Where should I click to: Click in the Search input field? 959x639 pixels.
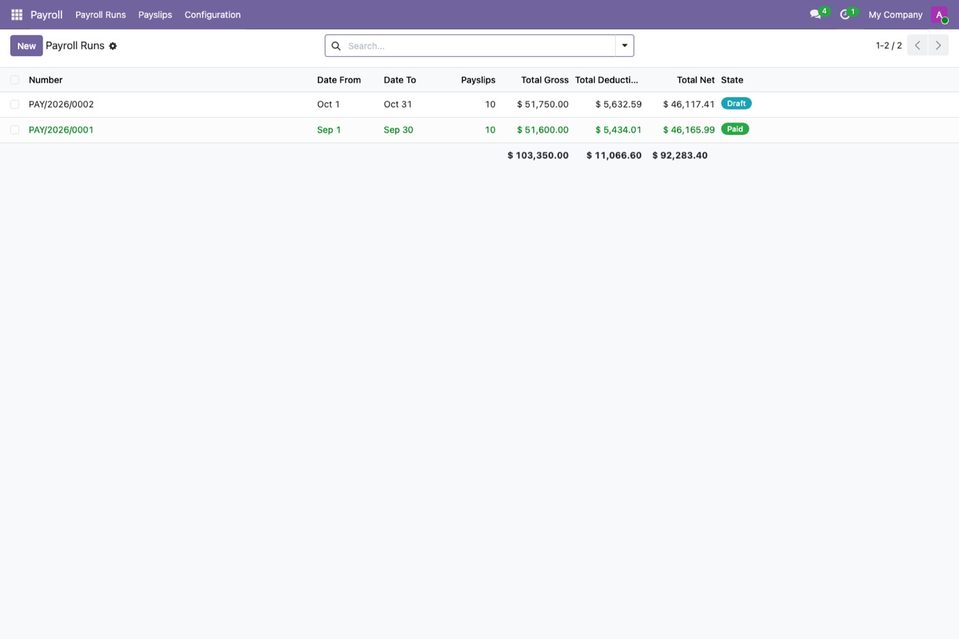(x=480, y=46)
